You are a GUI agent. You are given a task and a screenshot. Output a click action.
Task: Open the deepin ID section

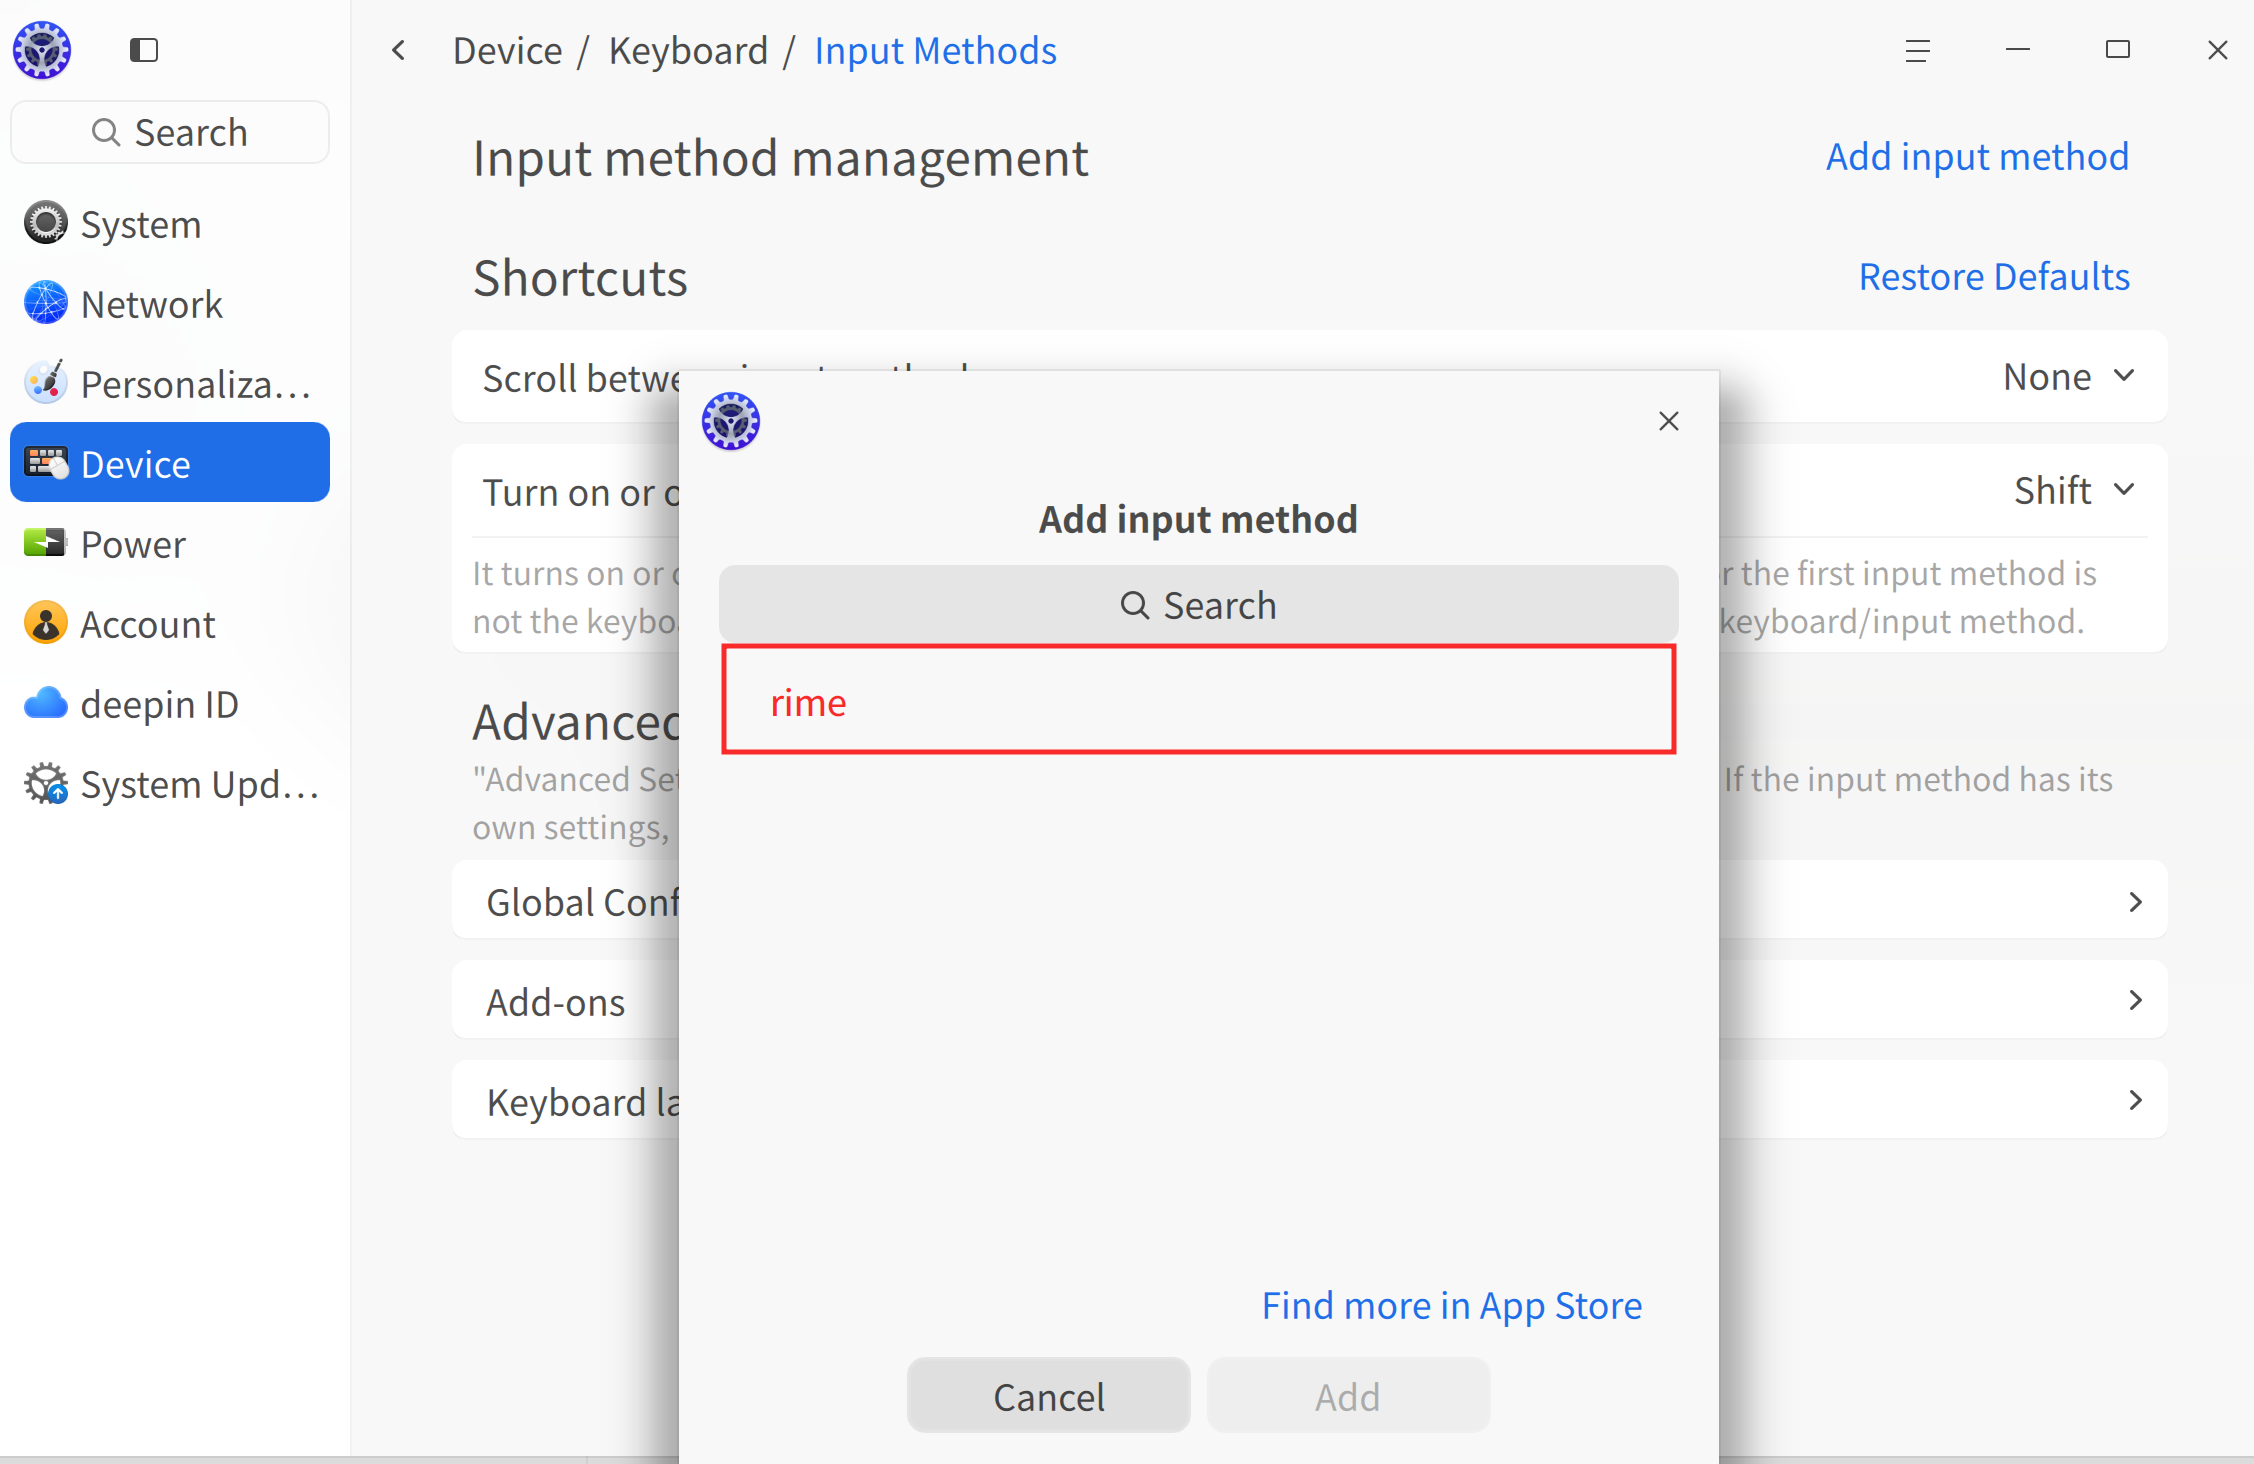point(158,704)
